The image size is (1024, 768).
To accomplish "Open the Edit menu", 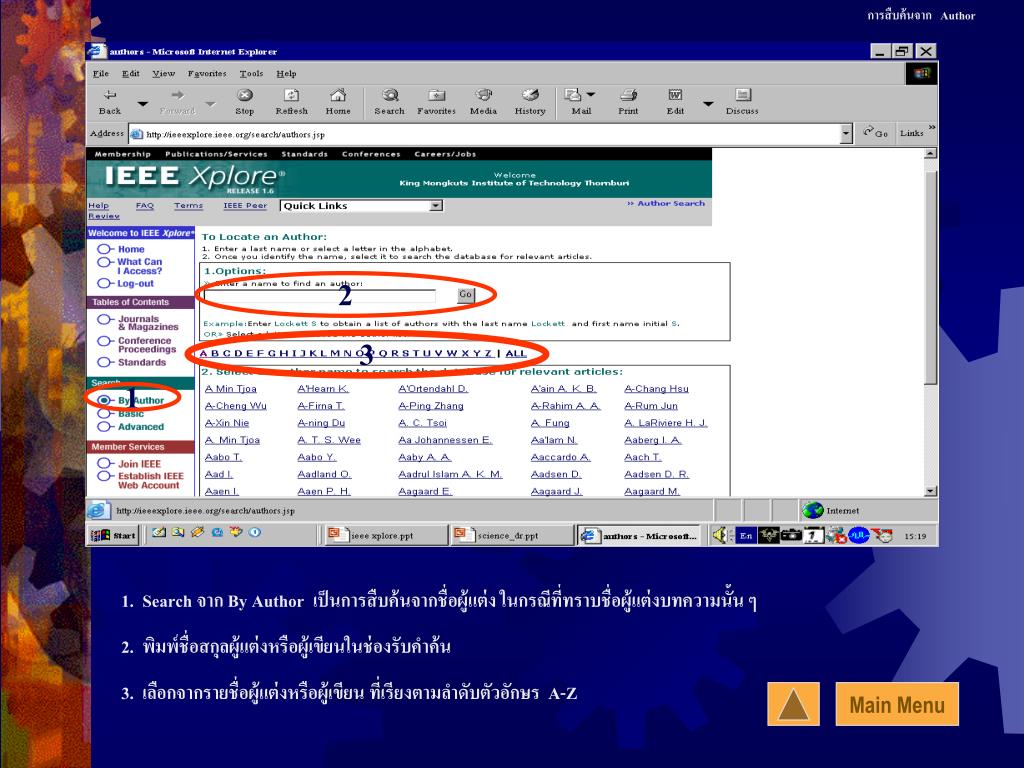I will pos(131,74).
